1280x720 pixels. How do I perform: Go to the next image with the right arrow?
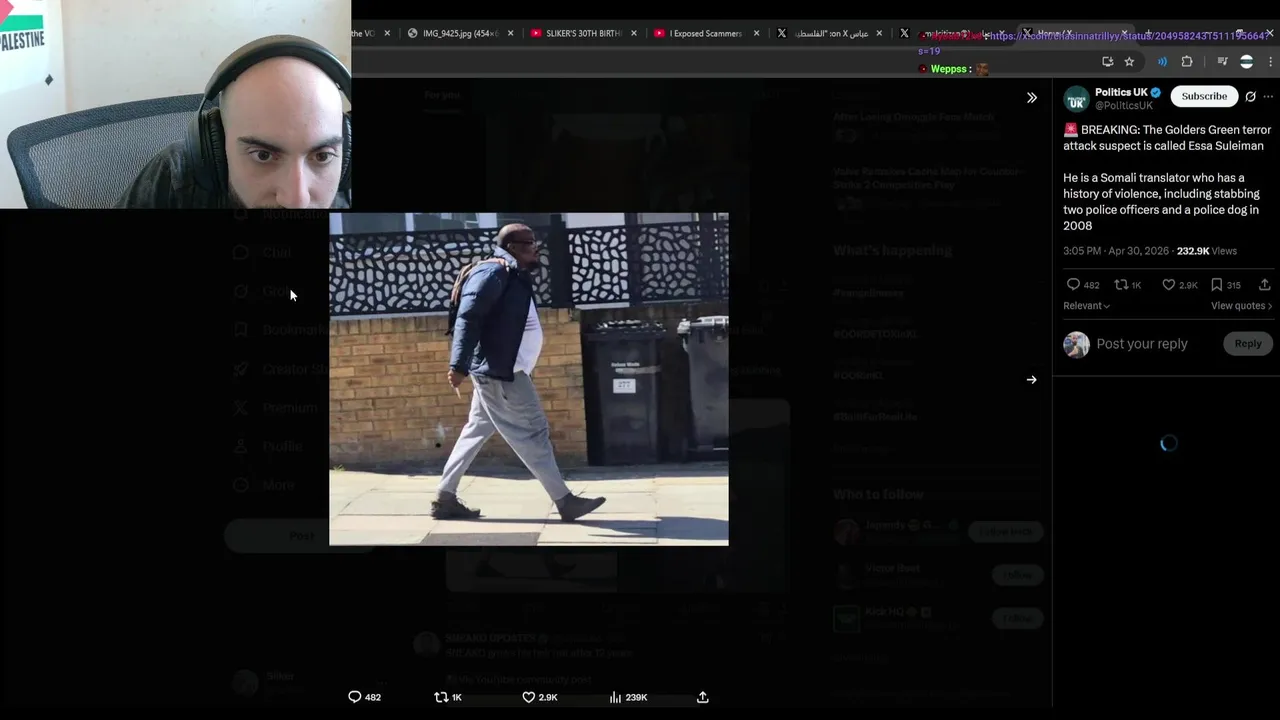coord(1031,380)
